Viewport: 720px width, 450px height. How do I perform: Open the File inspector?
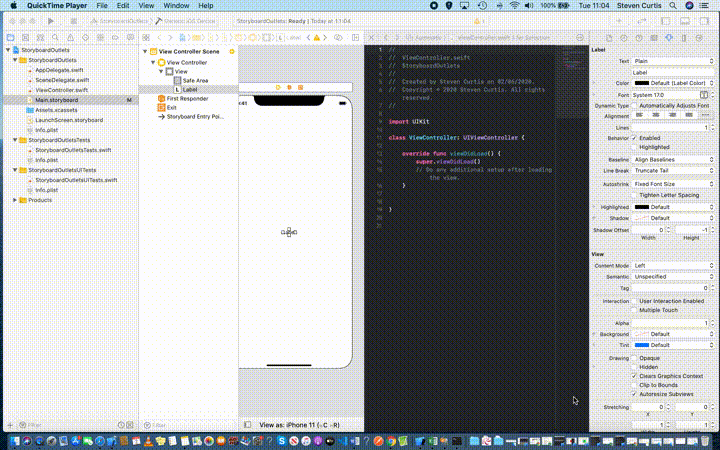609,38
